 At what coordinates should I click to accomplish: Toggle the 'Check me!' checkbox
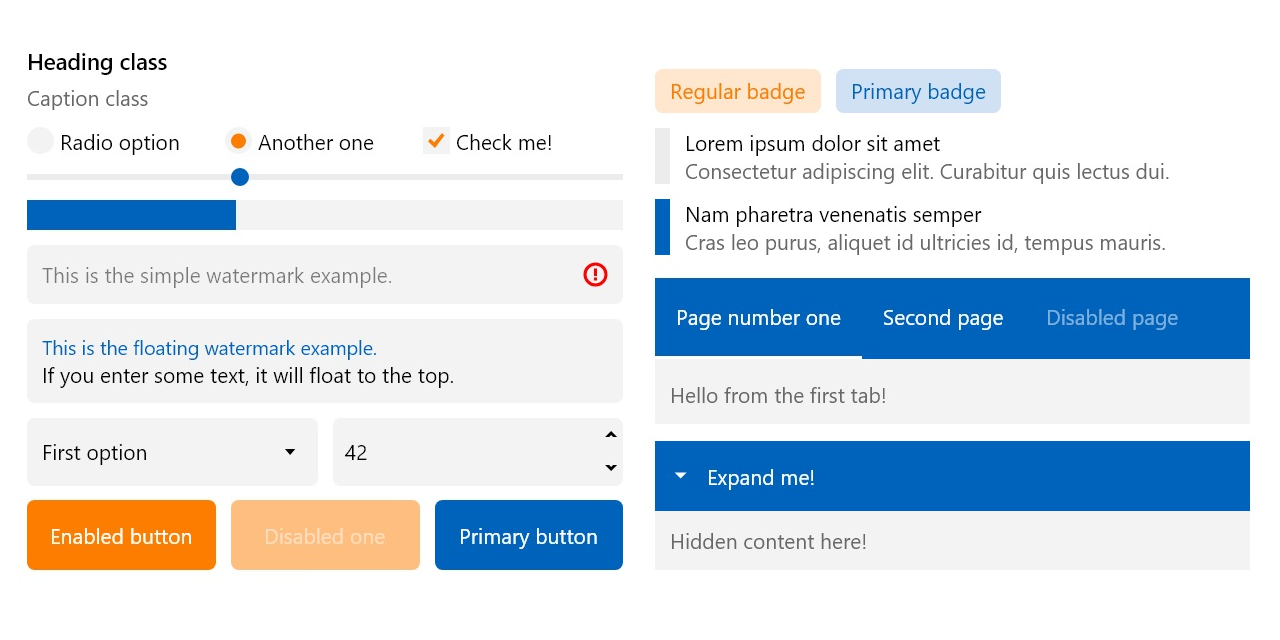point(435,141)
